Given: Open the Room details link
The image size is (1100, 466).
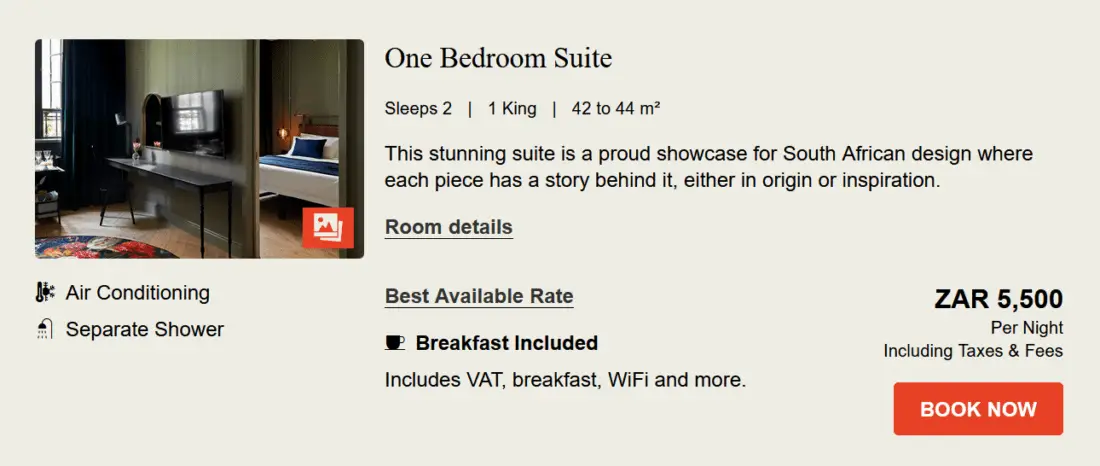Looking at the screenshot, I should [x=448, y=227].
